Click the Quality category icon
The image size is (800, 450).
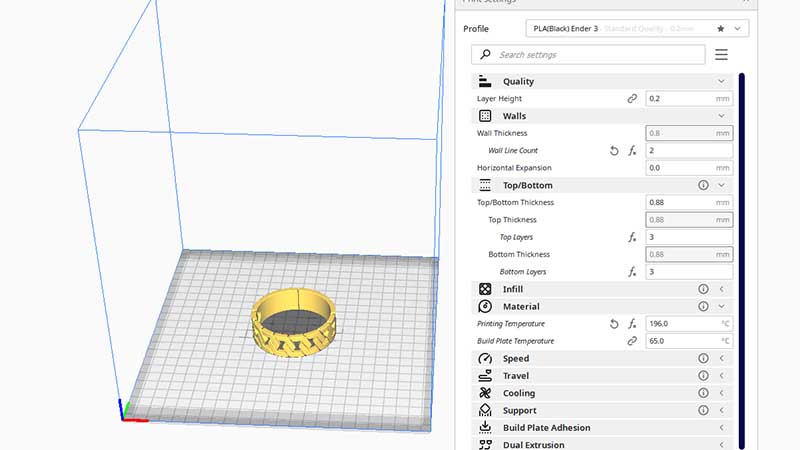click(x=485, y=81)
